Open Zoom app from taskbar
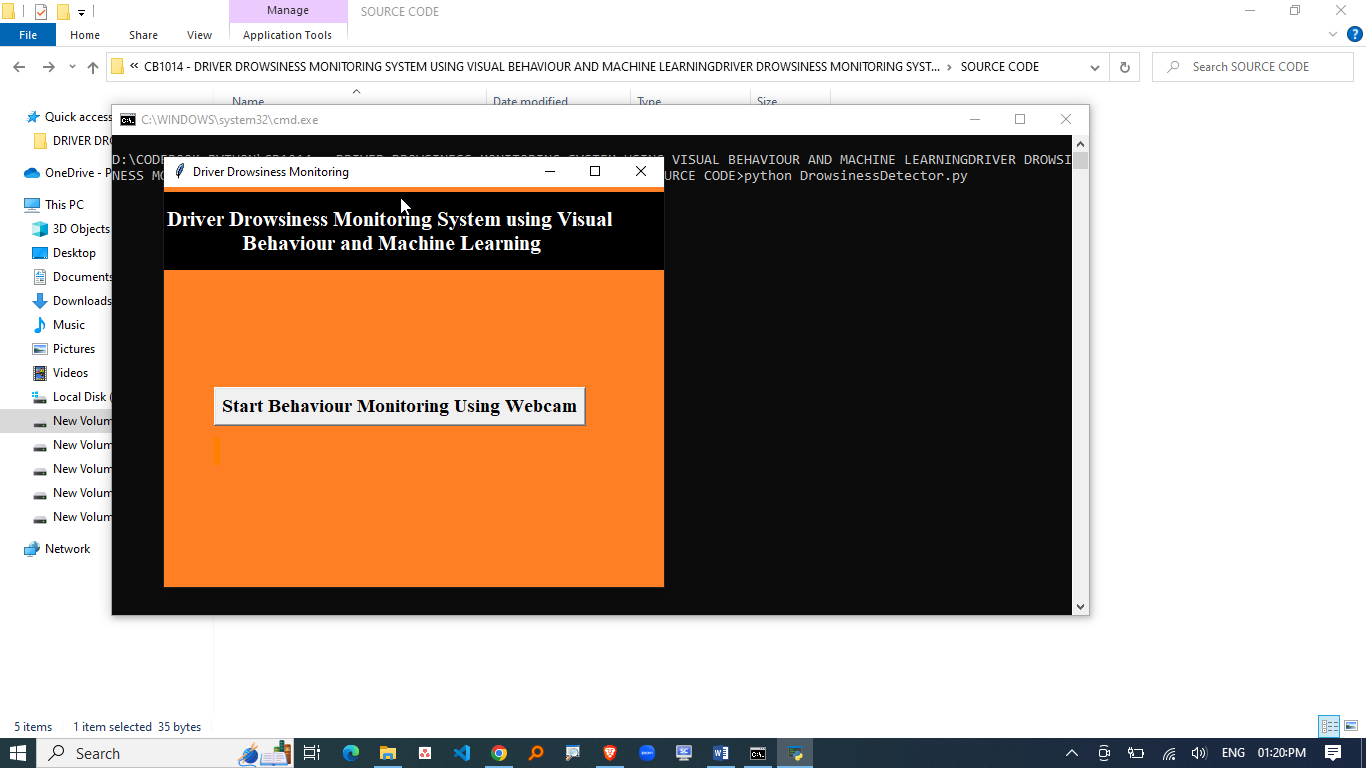The width and height of the screenshot is (1366, 768). click(x=647, y=753)
